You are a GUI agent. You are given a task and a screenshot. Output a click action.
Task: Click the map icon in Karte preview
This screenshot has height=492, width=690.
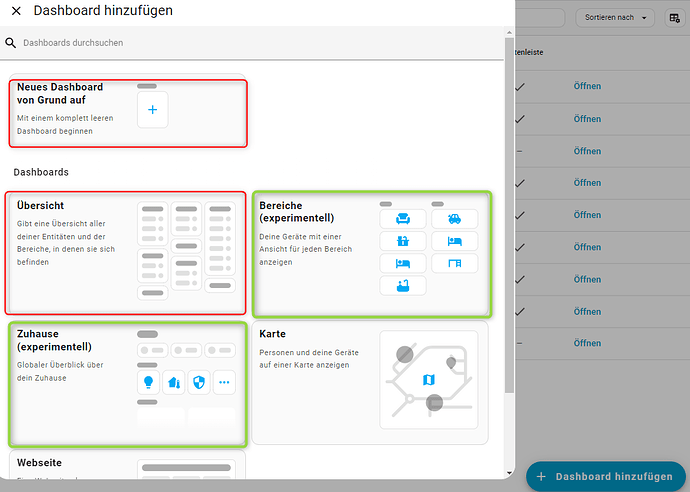coord(429,380)
